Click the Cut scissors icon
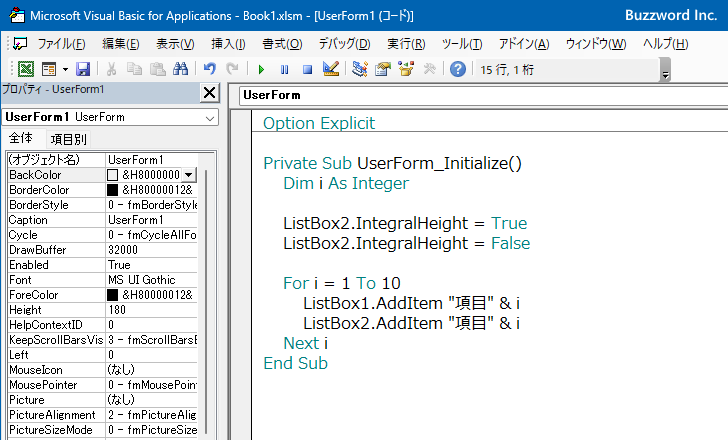 click(111, 69)
